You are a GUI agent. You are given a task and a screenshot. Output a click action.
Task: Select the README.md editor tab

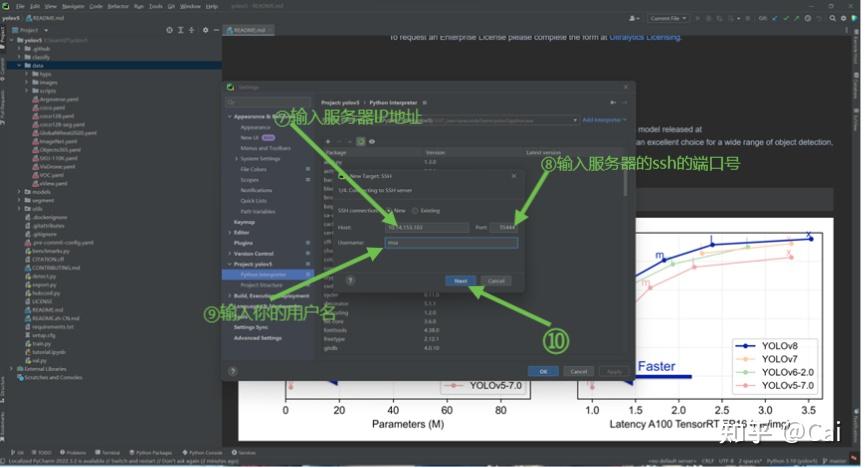249,30
